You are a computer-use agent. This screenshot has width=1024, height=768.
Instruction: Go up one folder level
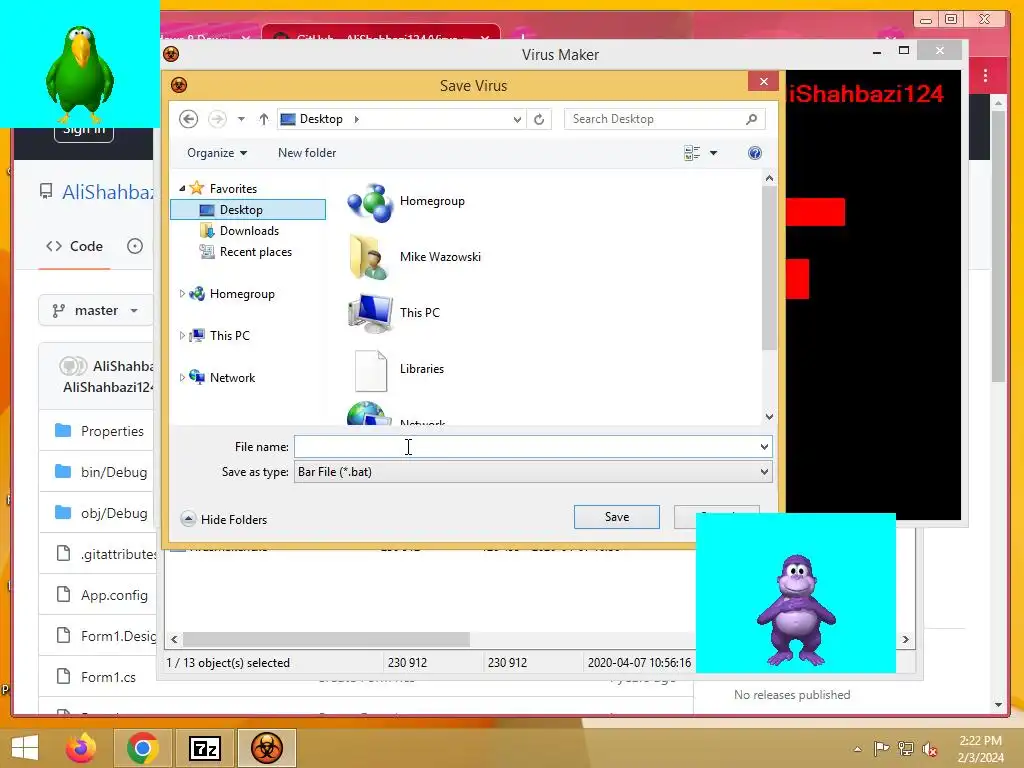pos(263,119)
